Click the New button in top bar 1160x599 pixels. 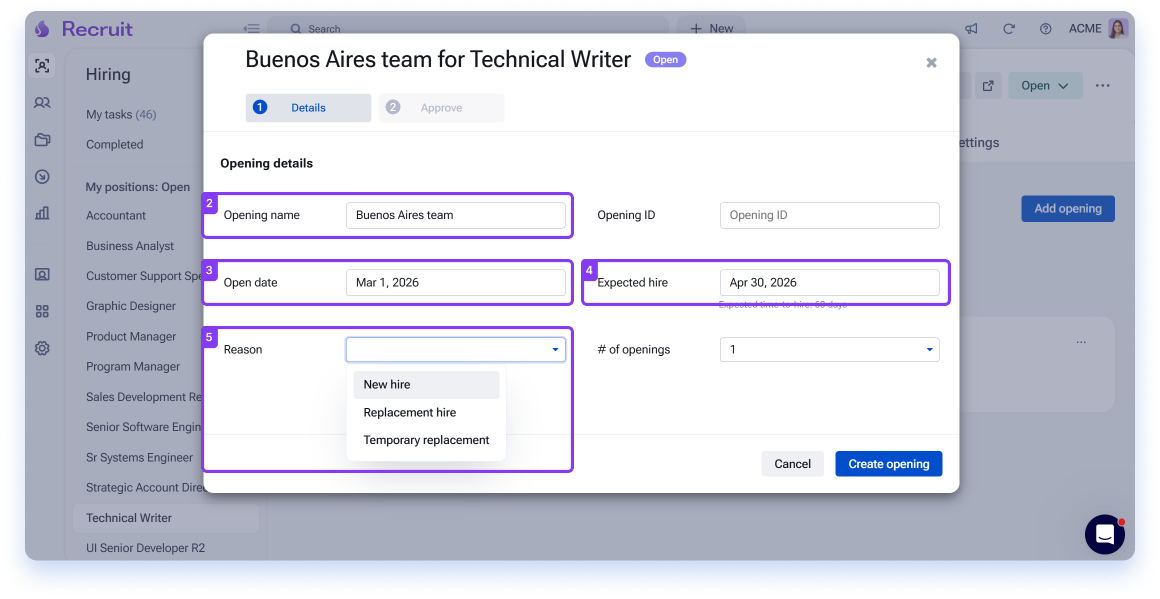click(x=711, y=29)
